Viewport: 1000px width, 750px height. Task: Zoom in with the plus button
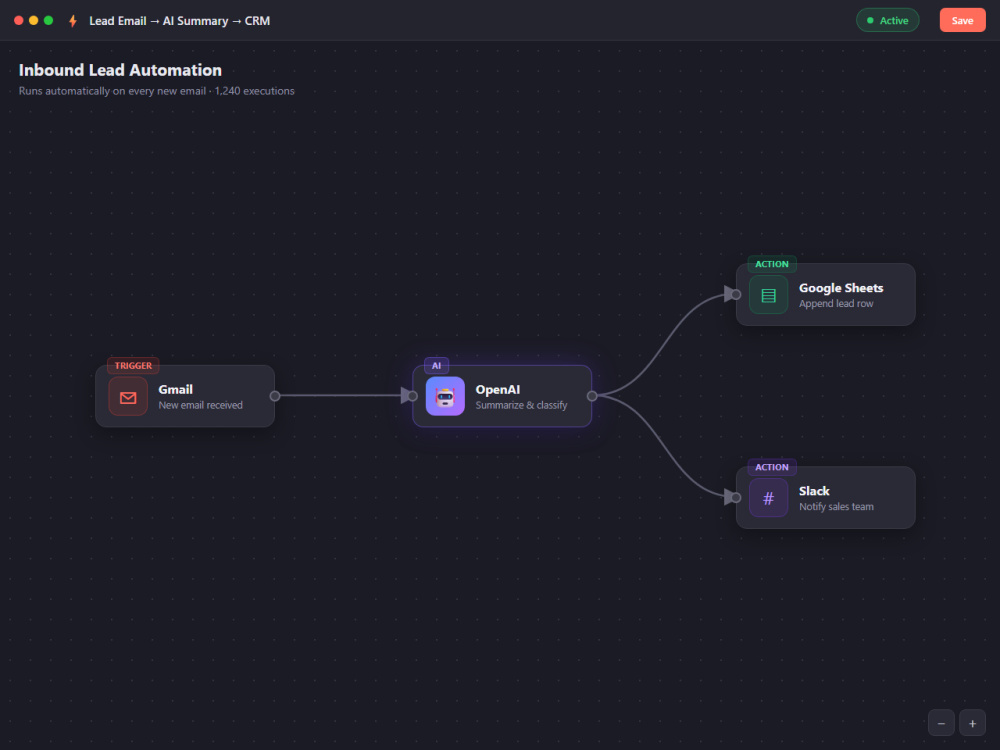tap(973, 723)
